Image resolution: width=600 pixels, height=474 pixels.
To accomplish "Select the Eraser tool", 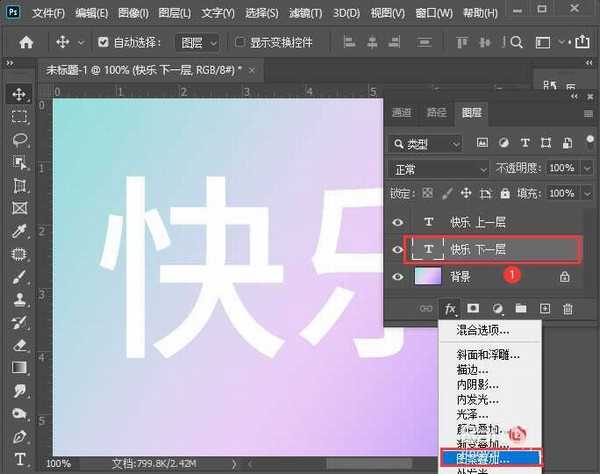I will point(19,343).
